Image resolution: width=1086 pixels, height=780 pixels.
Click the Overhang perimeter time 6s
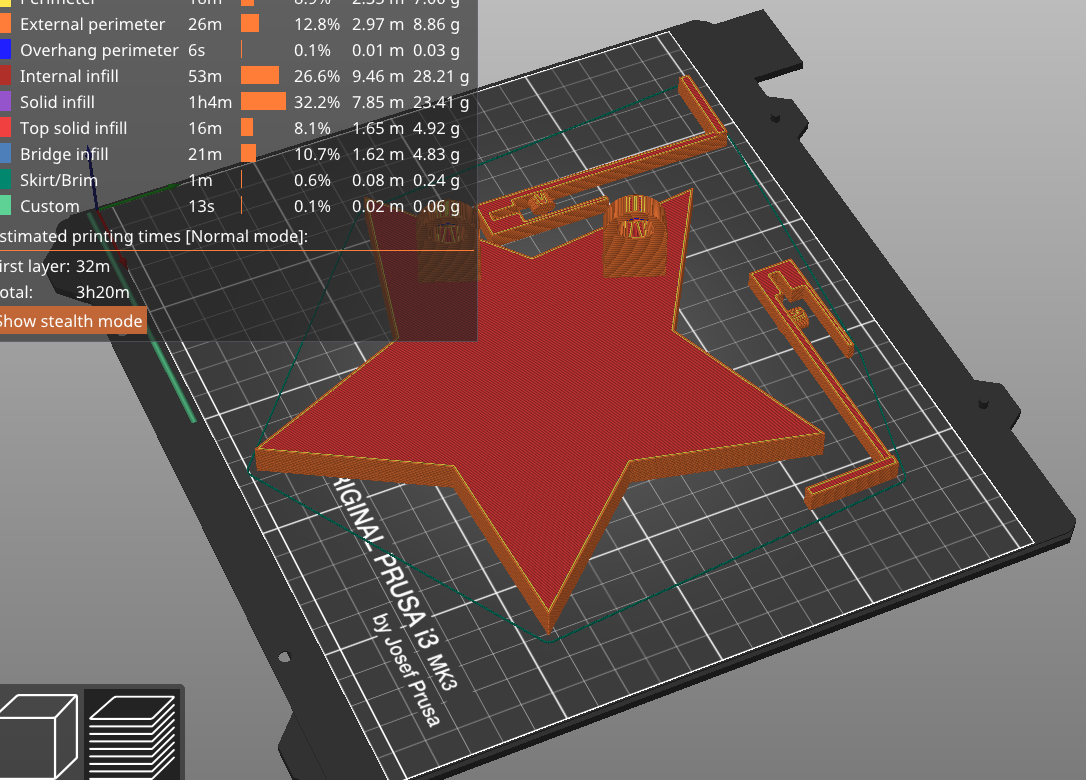click(197, 51)
